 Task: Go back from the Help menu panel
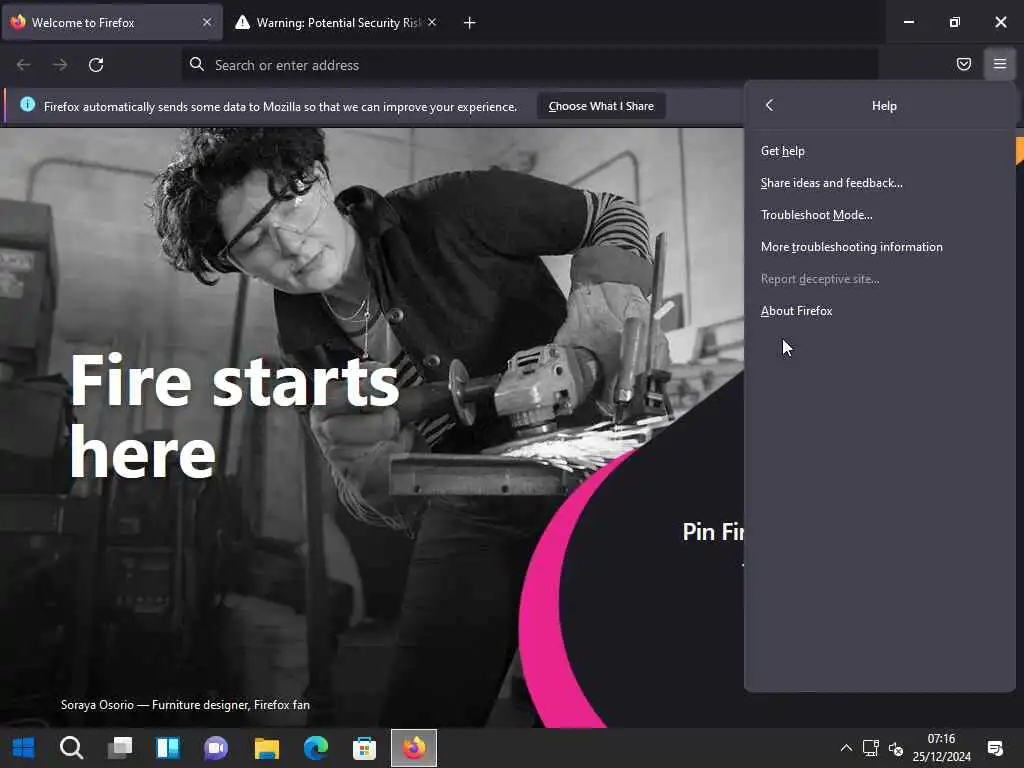click(x=769, y=105)
